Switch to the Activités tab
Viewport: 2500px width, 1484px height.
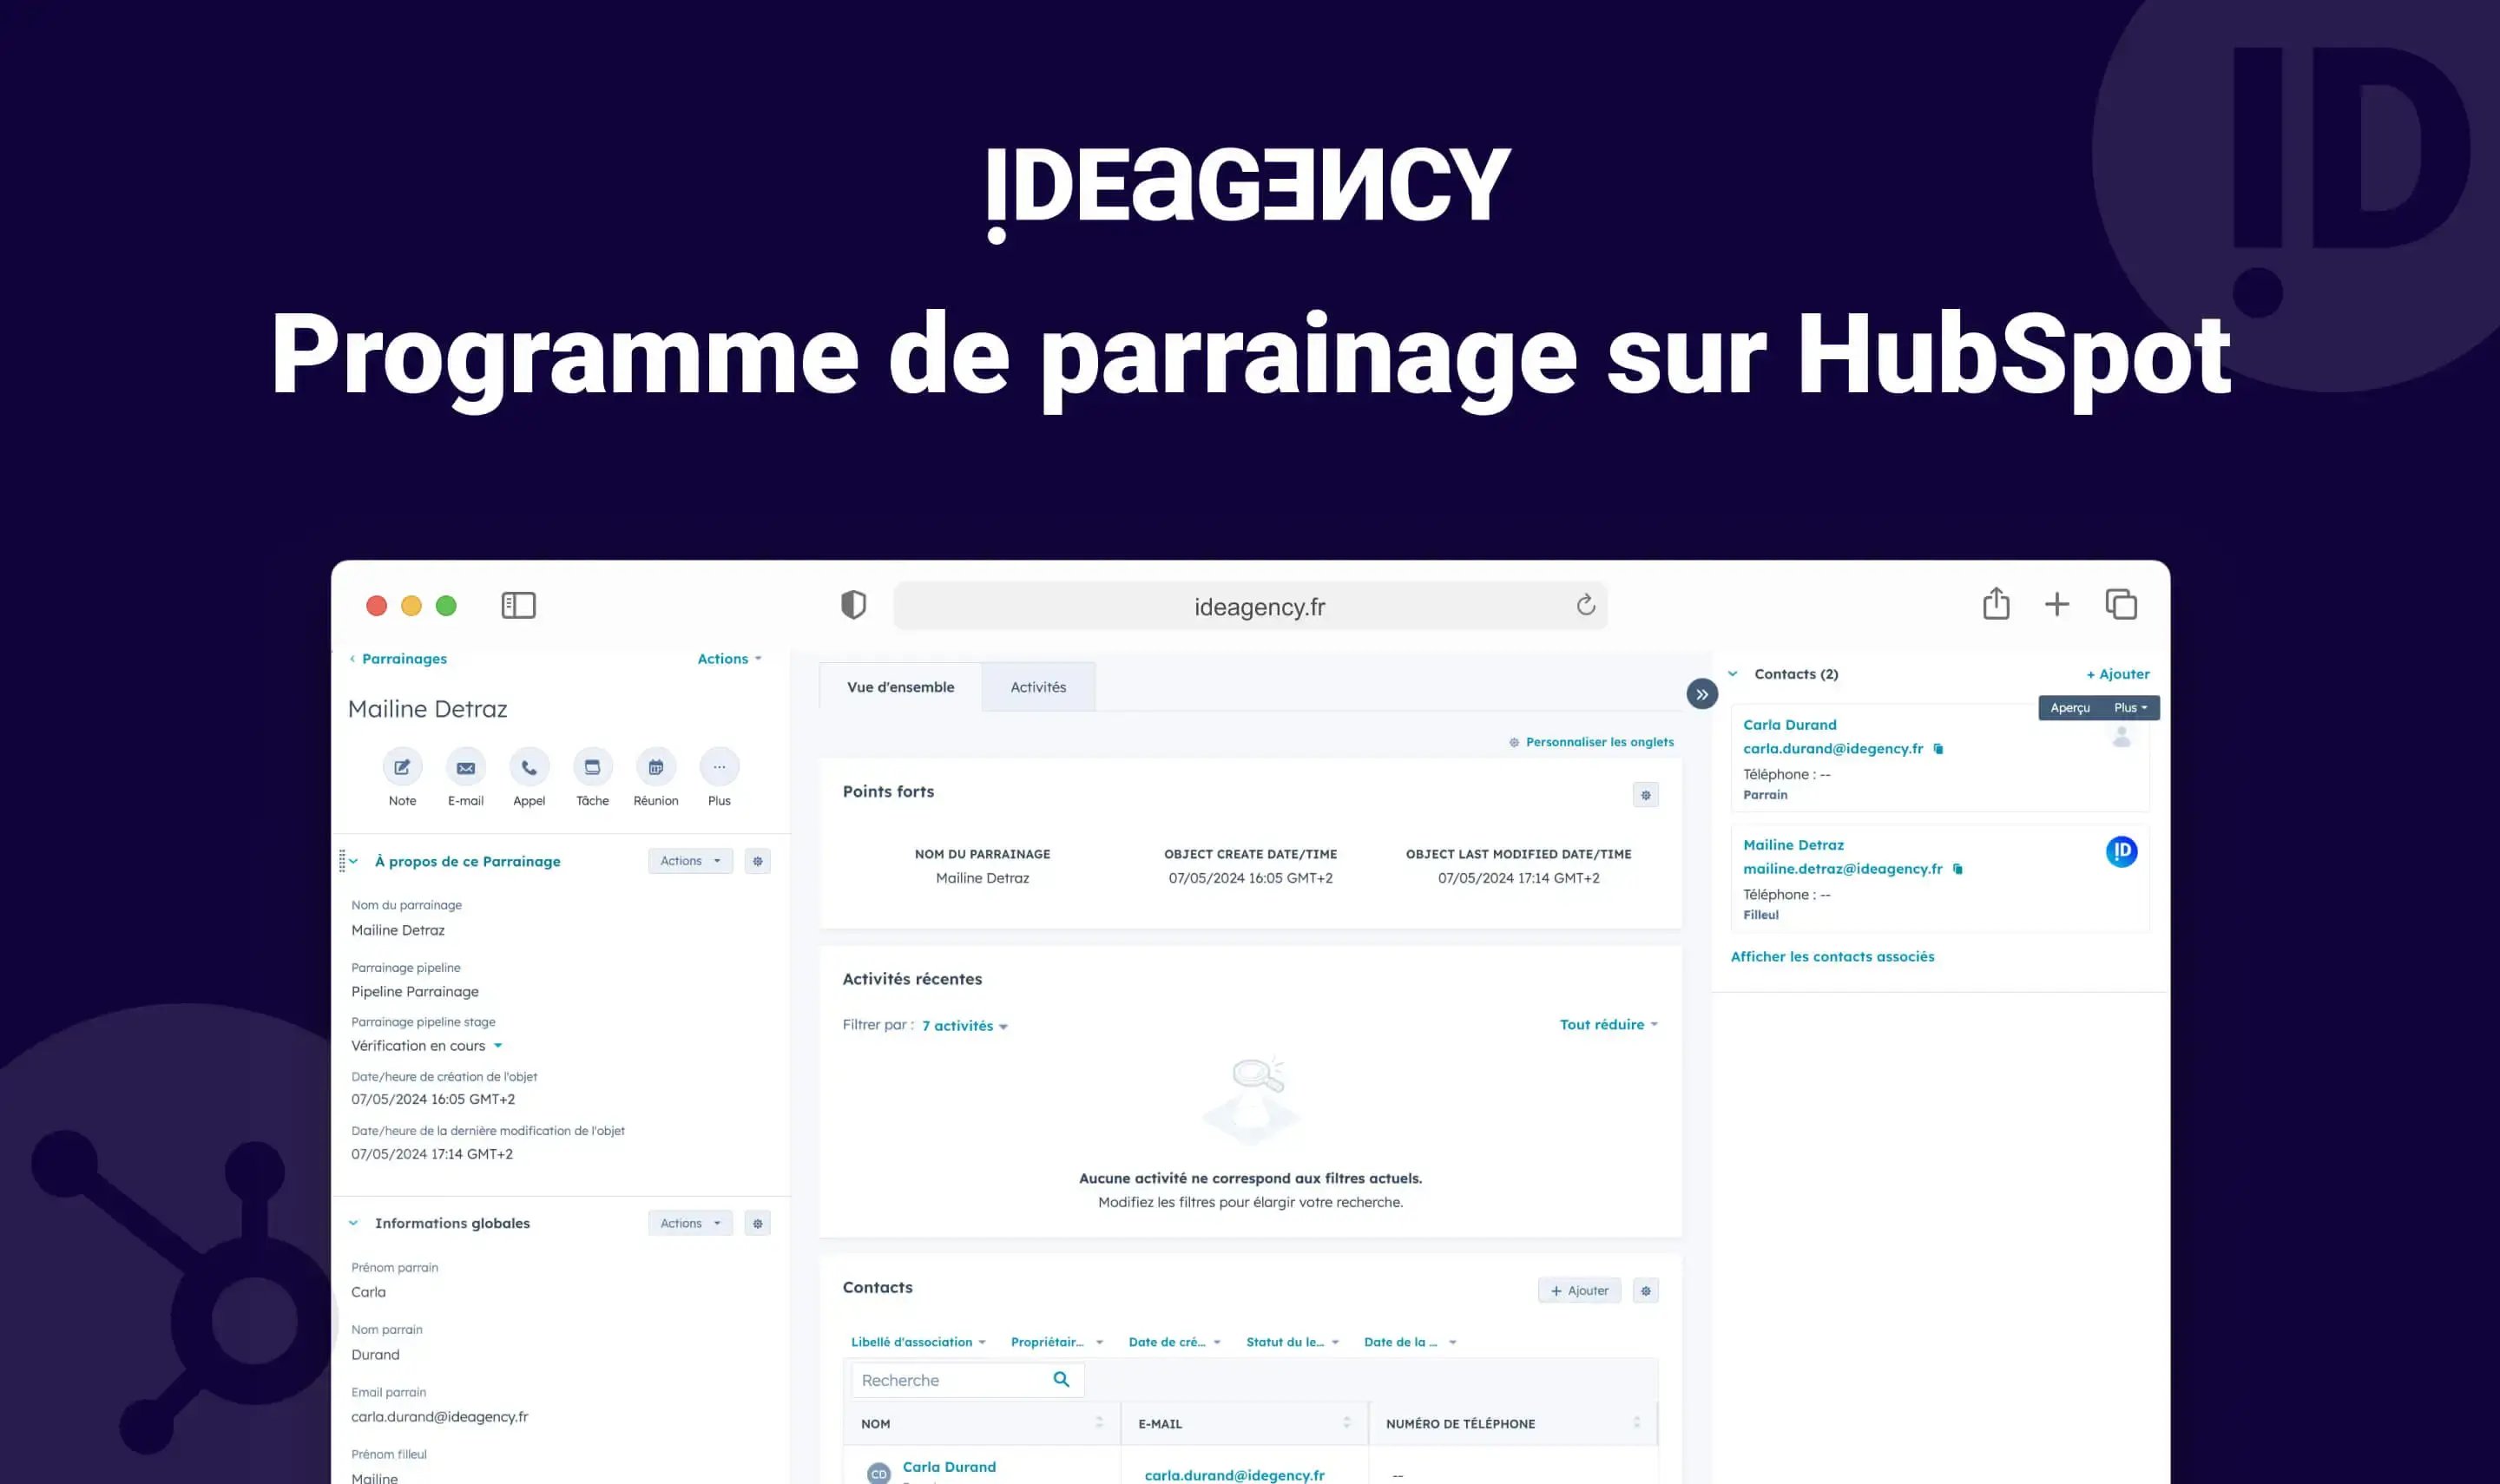[1039, 687]
